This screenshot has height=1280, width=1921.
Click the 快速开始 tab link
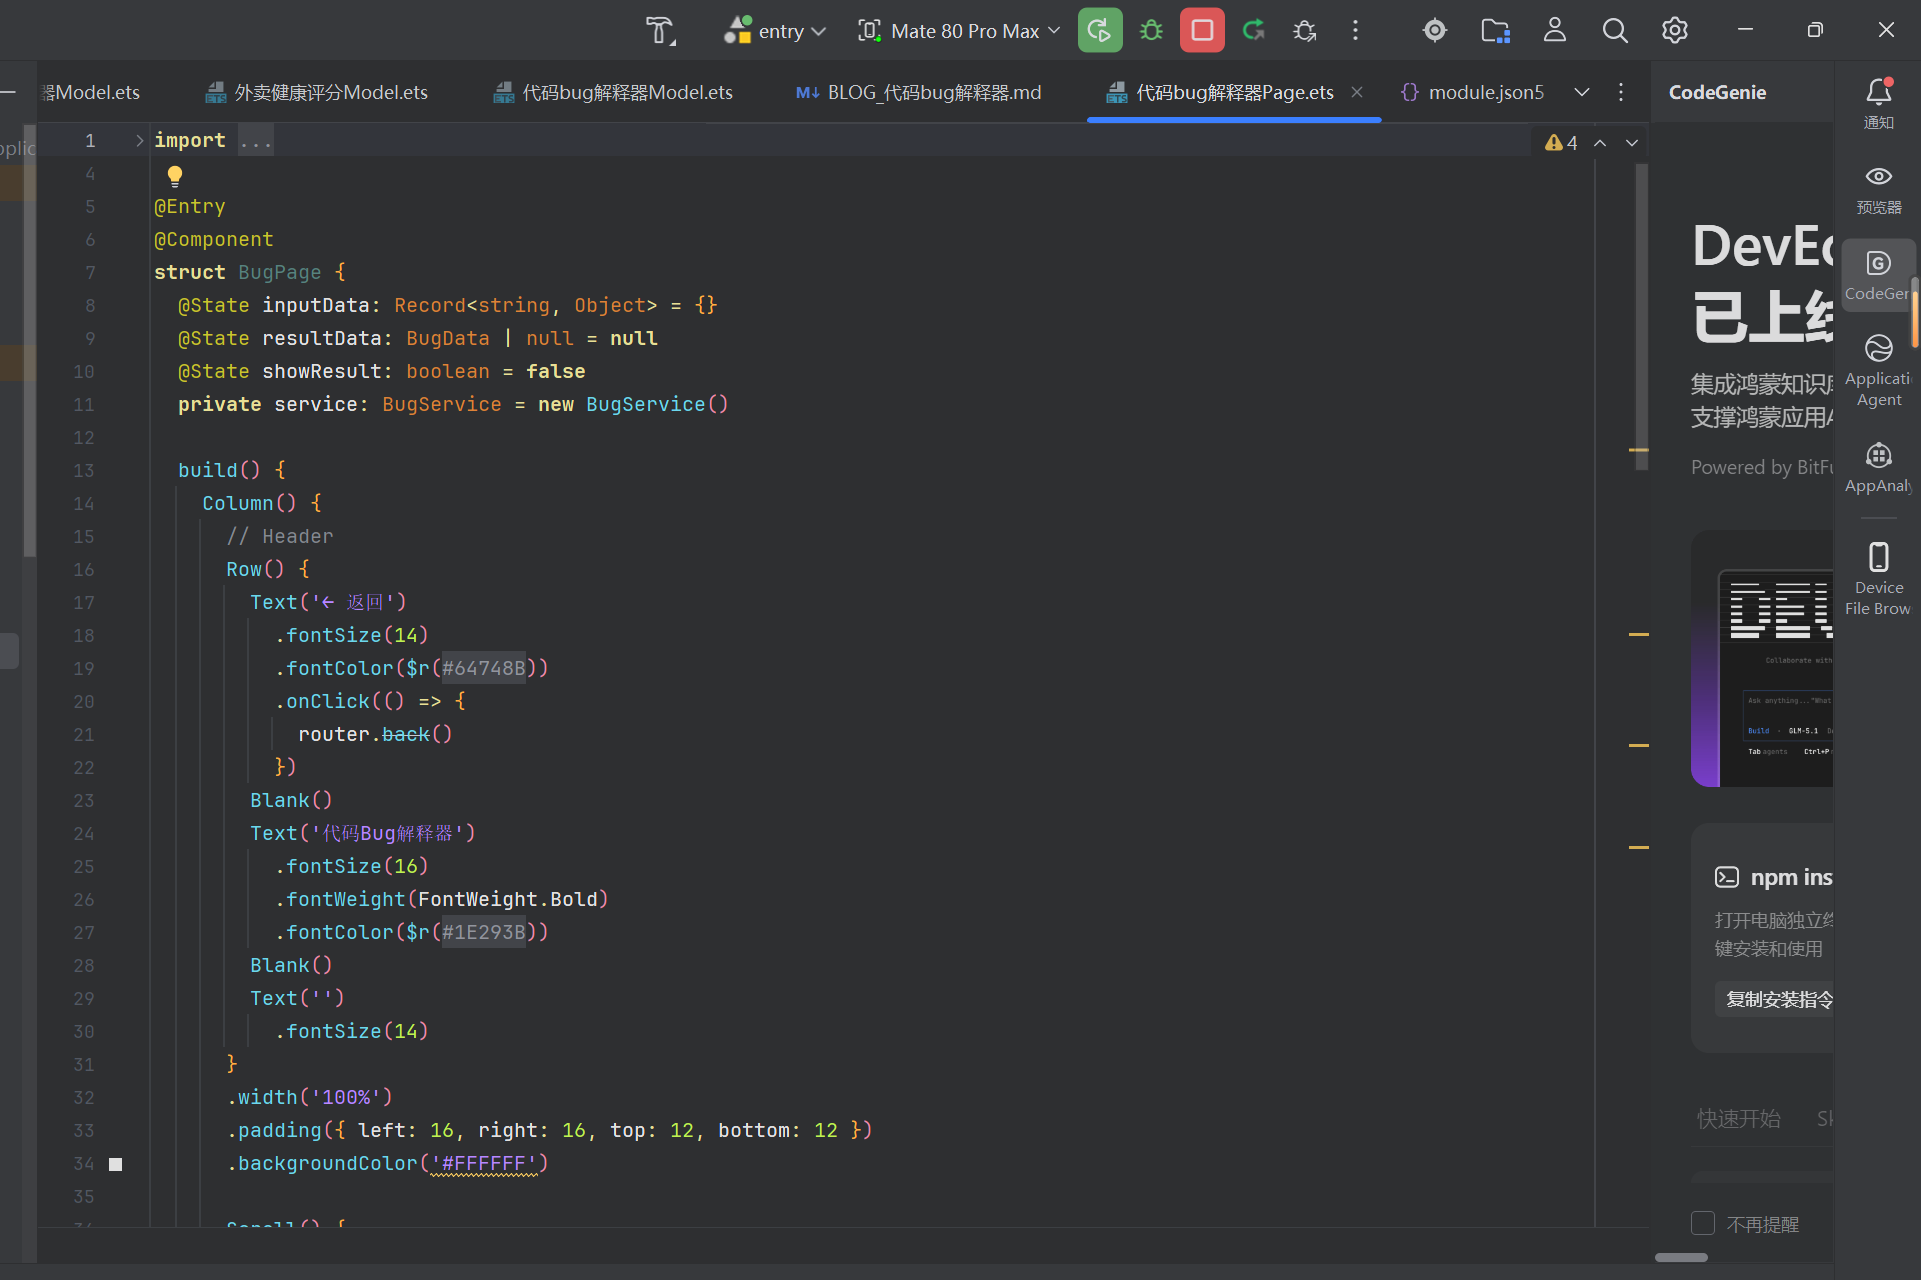1739,1118
